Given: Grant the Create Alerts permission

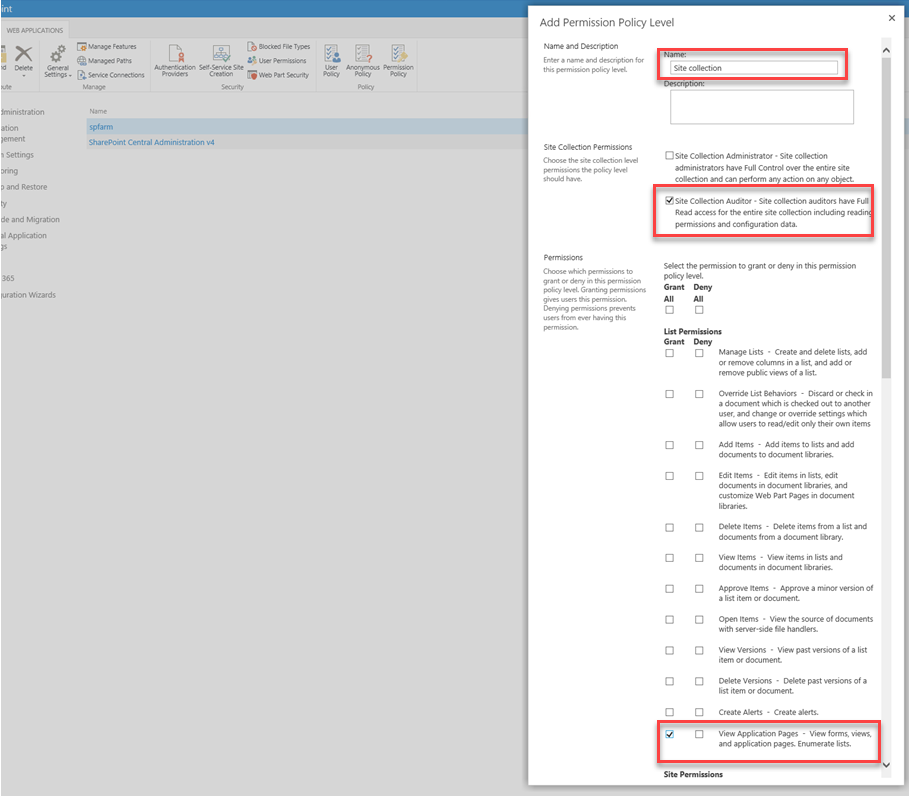Looking at the screenshot, I should (670, 712).
